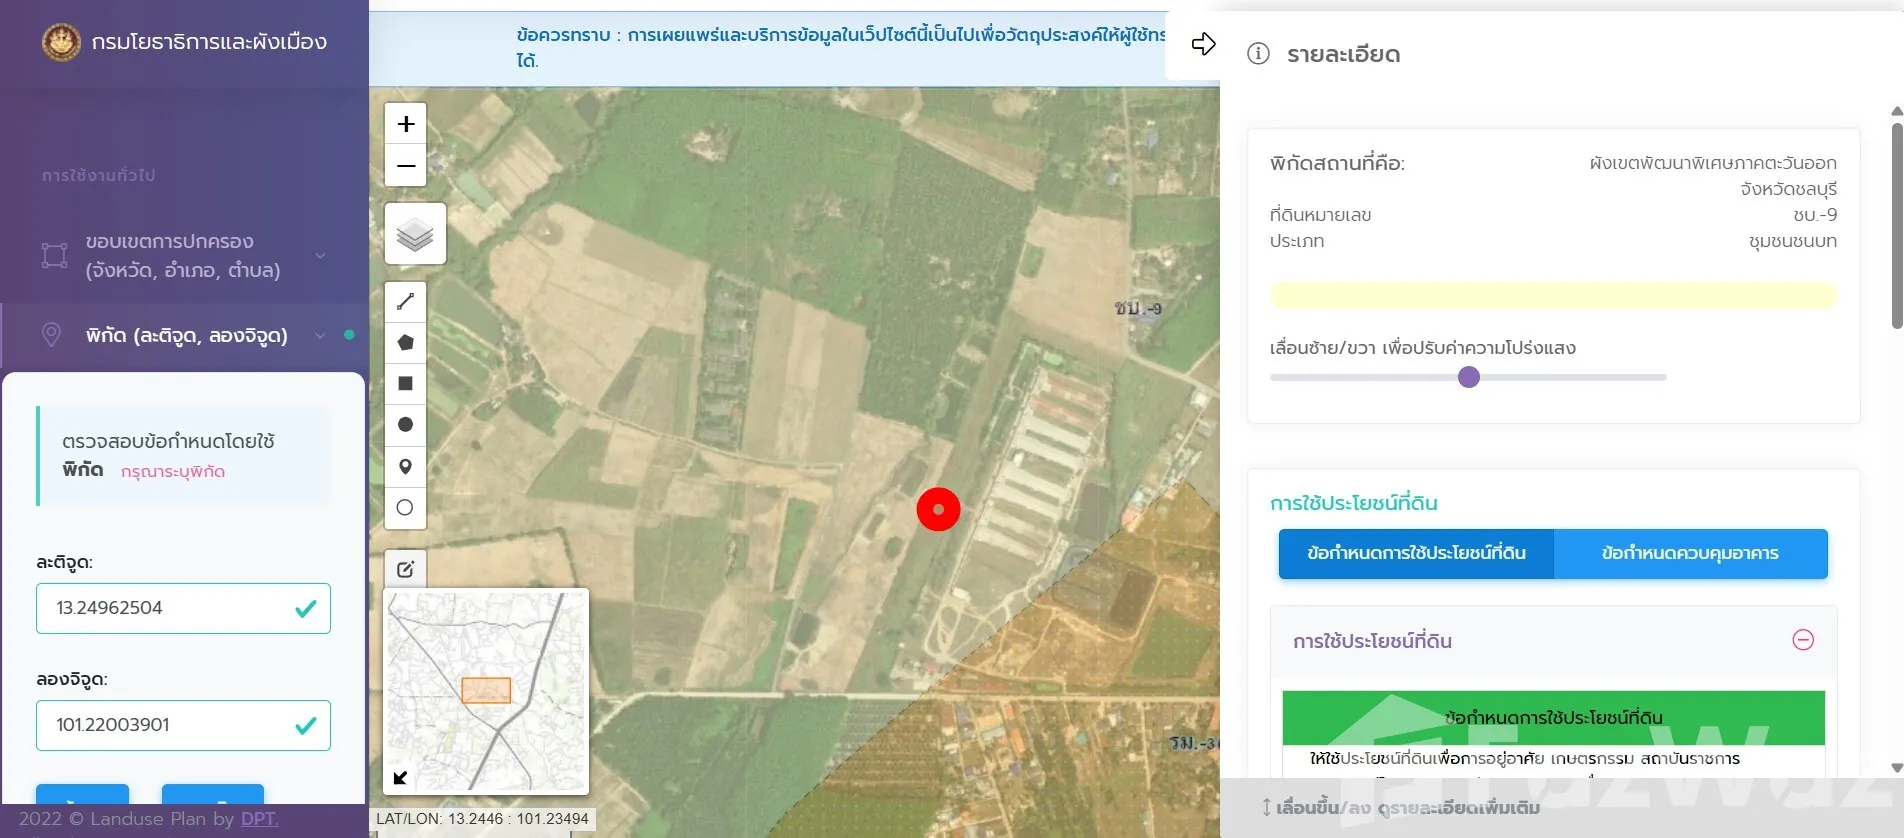Open the DPT link in footer
The width and height of the screenshot is (1904, 838).
(x=259, y=819)
